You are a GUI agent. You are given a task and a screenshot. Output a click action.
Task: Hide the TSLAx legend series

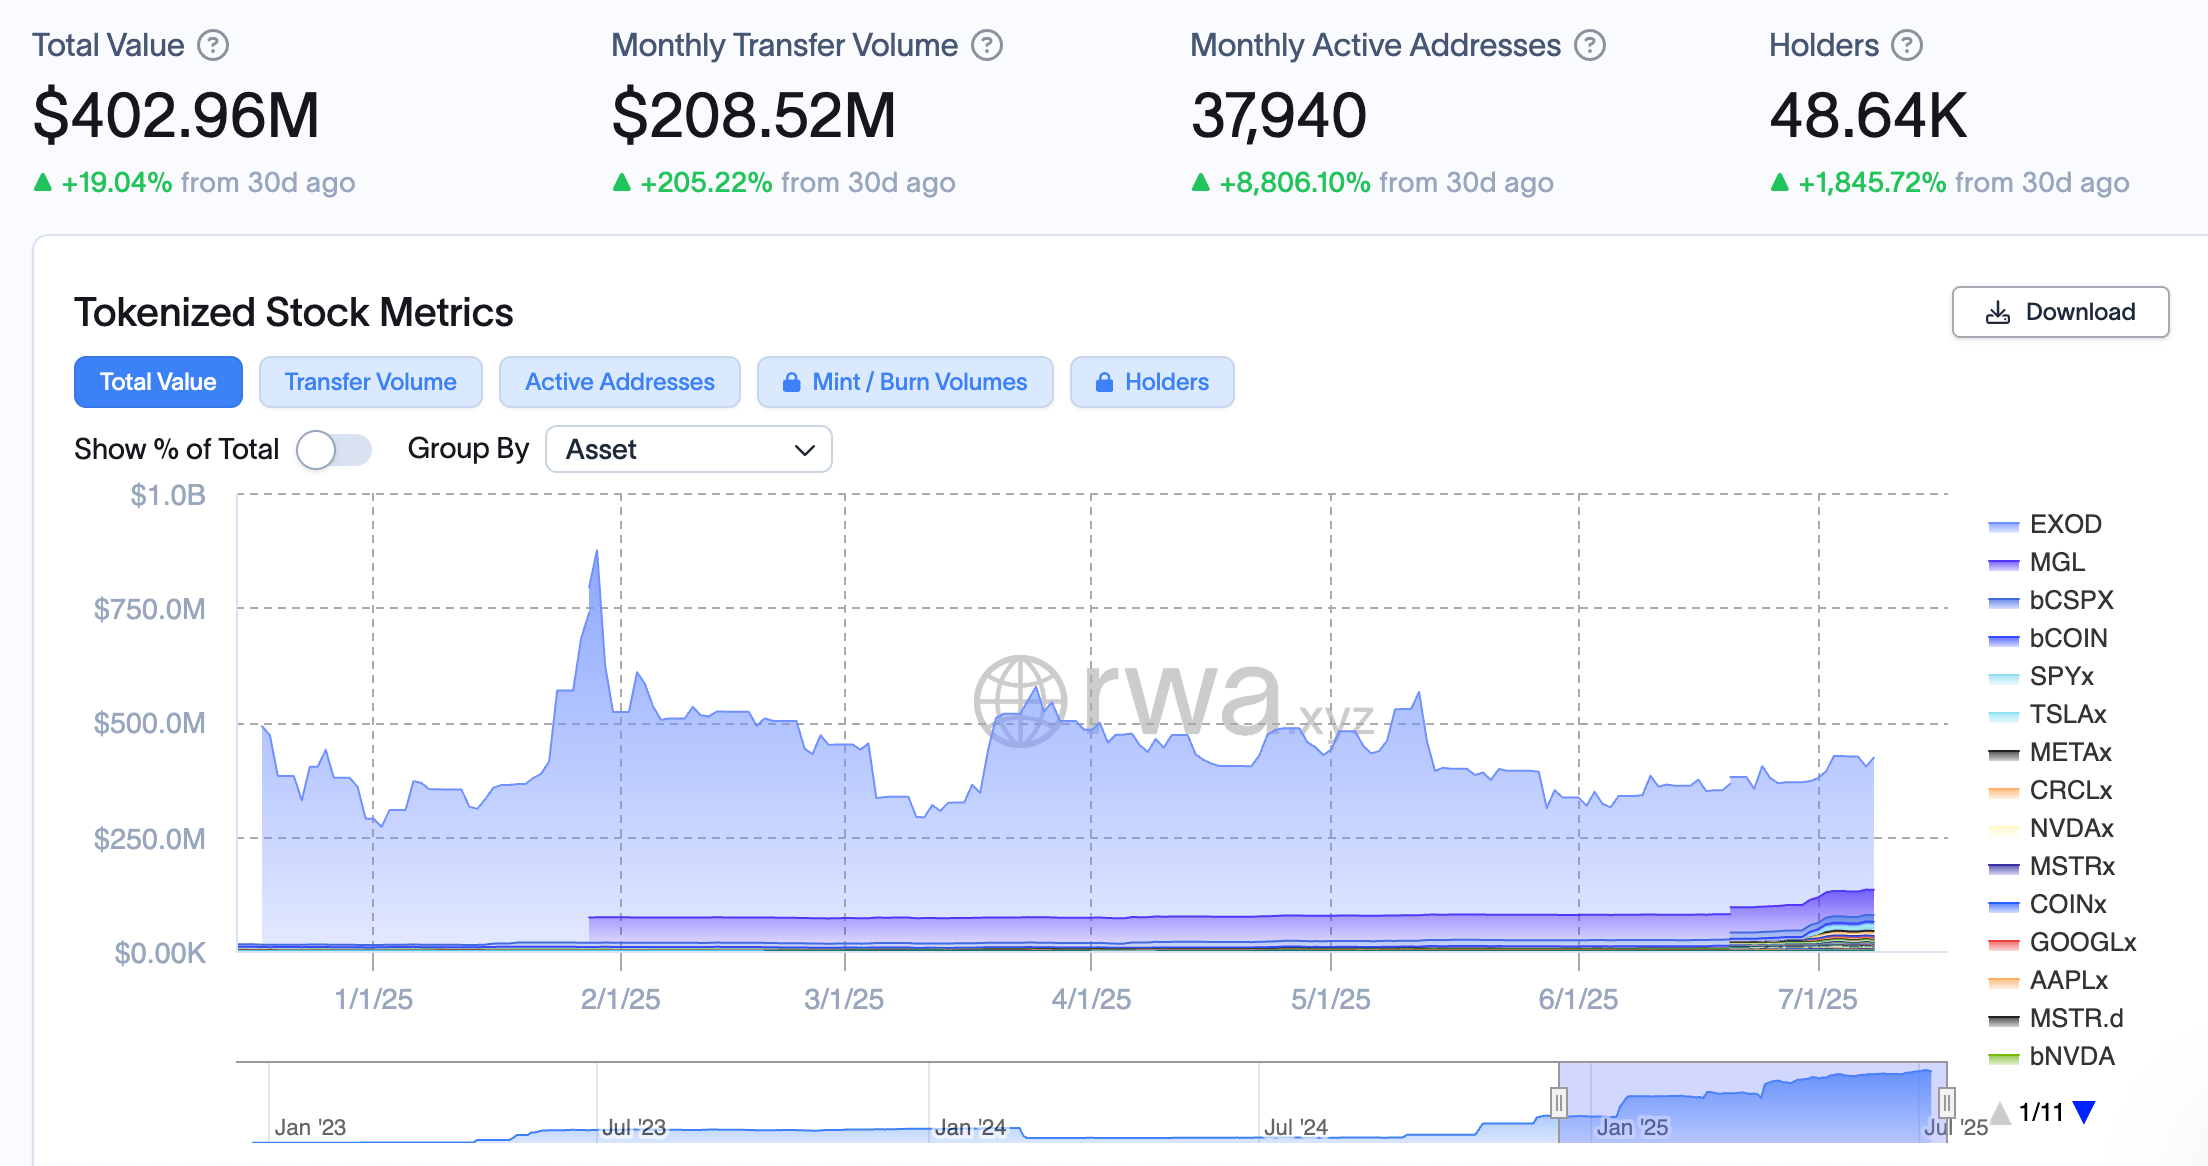coord(2067,714)
